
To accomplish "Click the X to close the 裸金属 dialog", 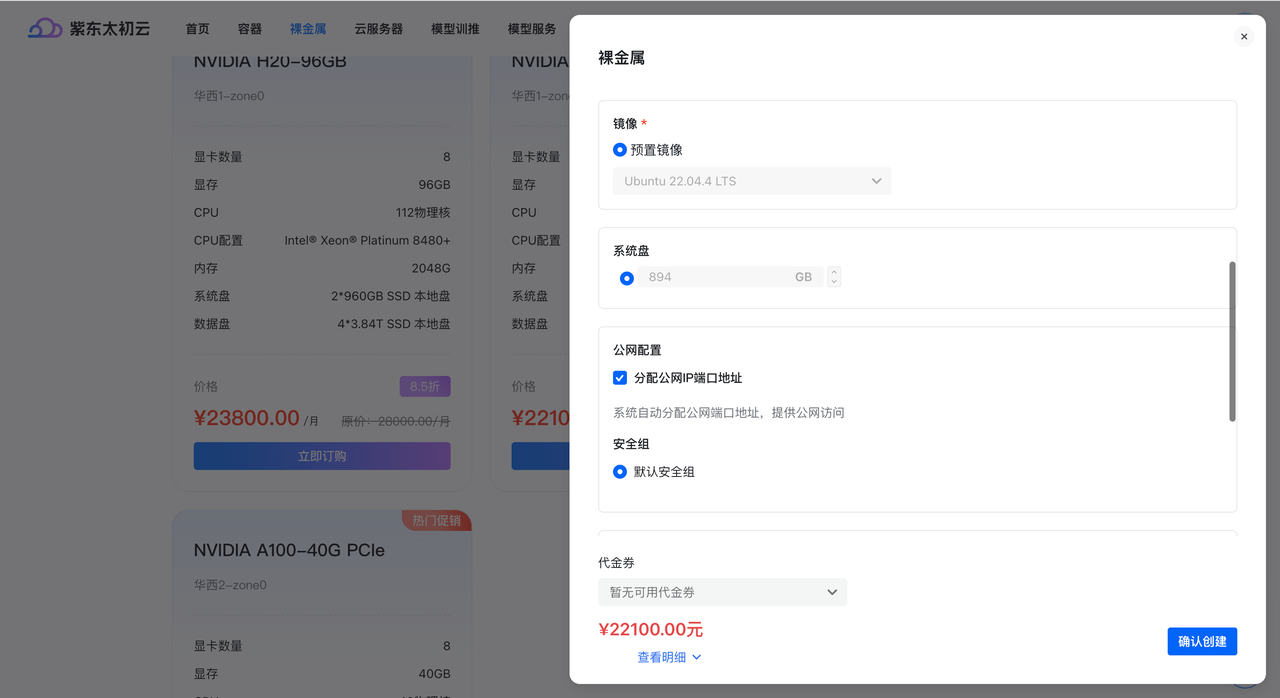I will click(1244, 36).
